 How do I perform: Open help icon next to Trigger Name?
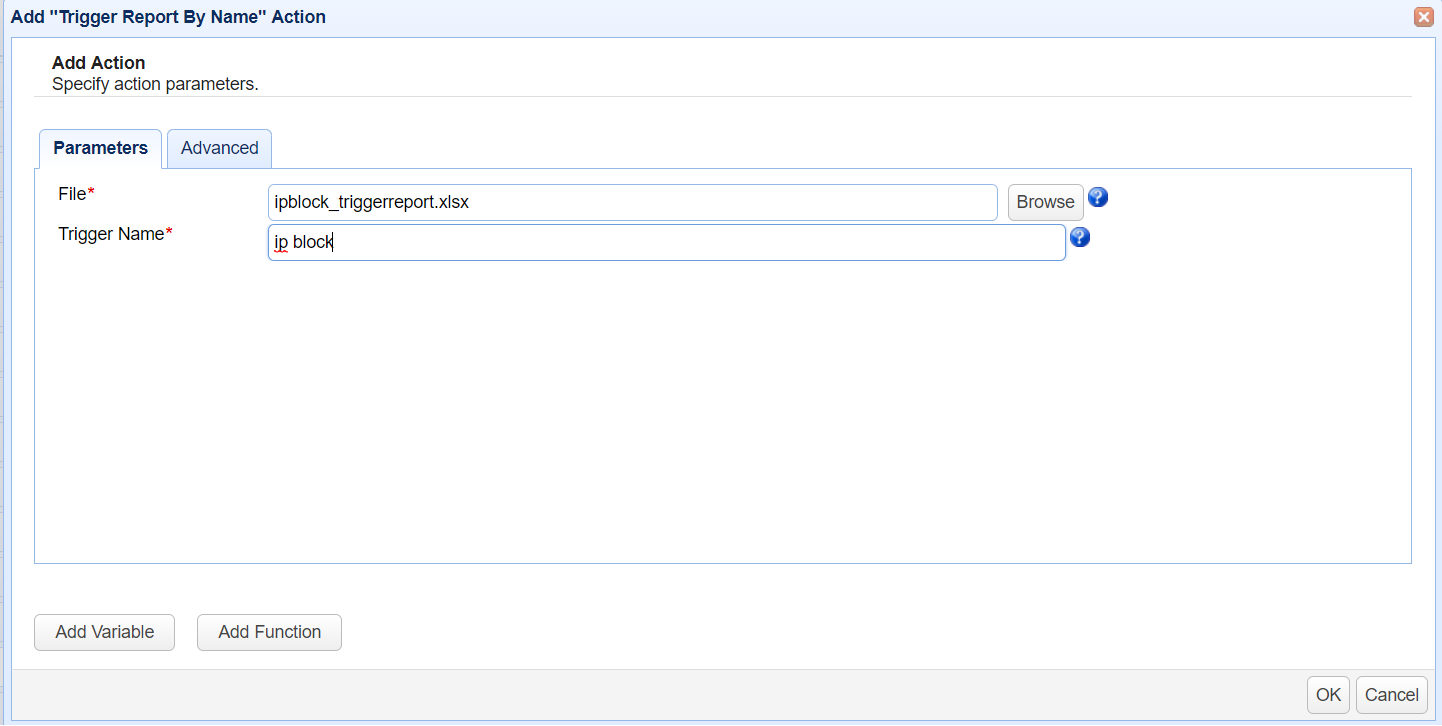[x=1079, y=237]
